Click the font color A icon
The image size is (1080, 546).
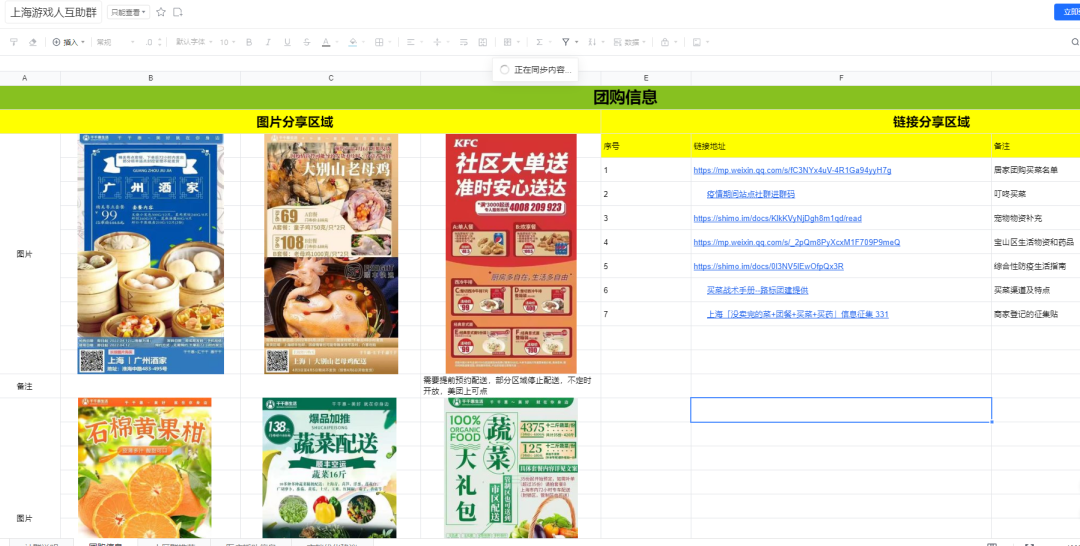pos(326,42)
